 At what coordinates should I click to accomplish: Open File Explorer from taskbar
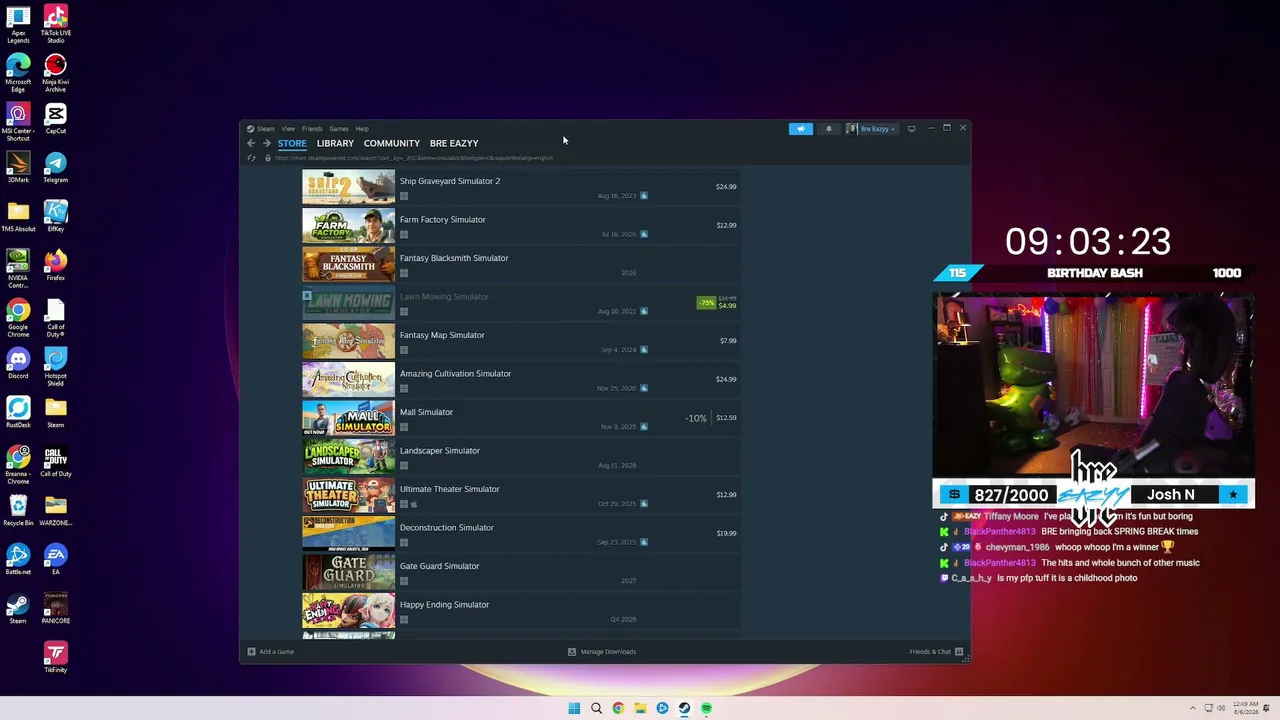(640, 708)
